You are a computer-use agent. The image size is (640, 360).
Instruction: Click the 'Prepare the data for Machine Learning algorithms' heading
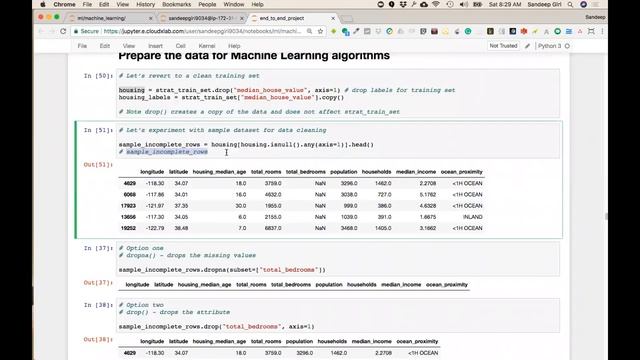click(x=254, y=56)
